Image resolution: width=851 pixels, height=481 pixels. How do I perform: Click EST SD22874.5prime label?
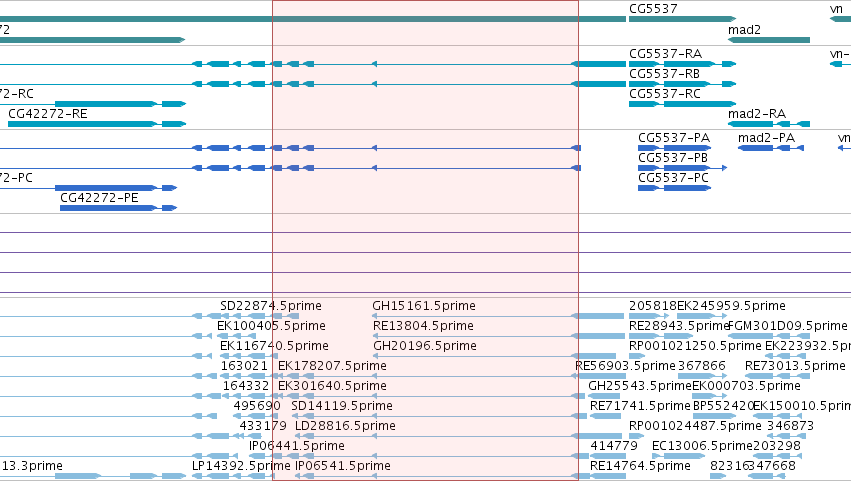point(271,306)
